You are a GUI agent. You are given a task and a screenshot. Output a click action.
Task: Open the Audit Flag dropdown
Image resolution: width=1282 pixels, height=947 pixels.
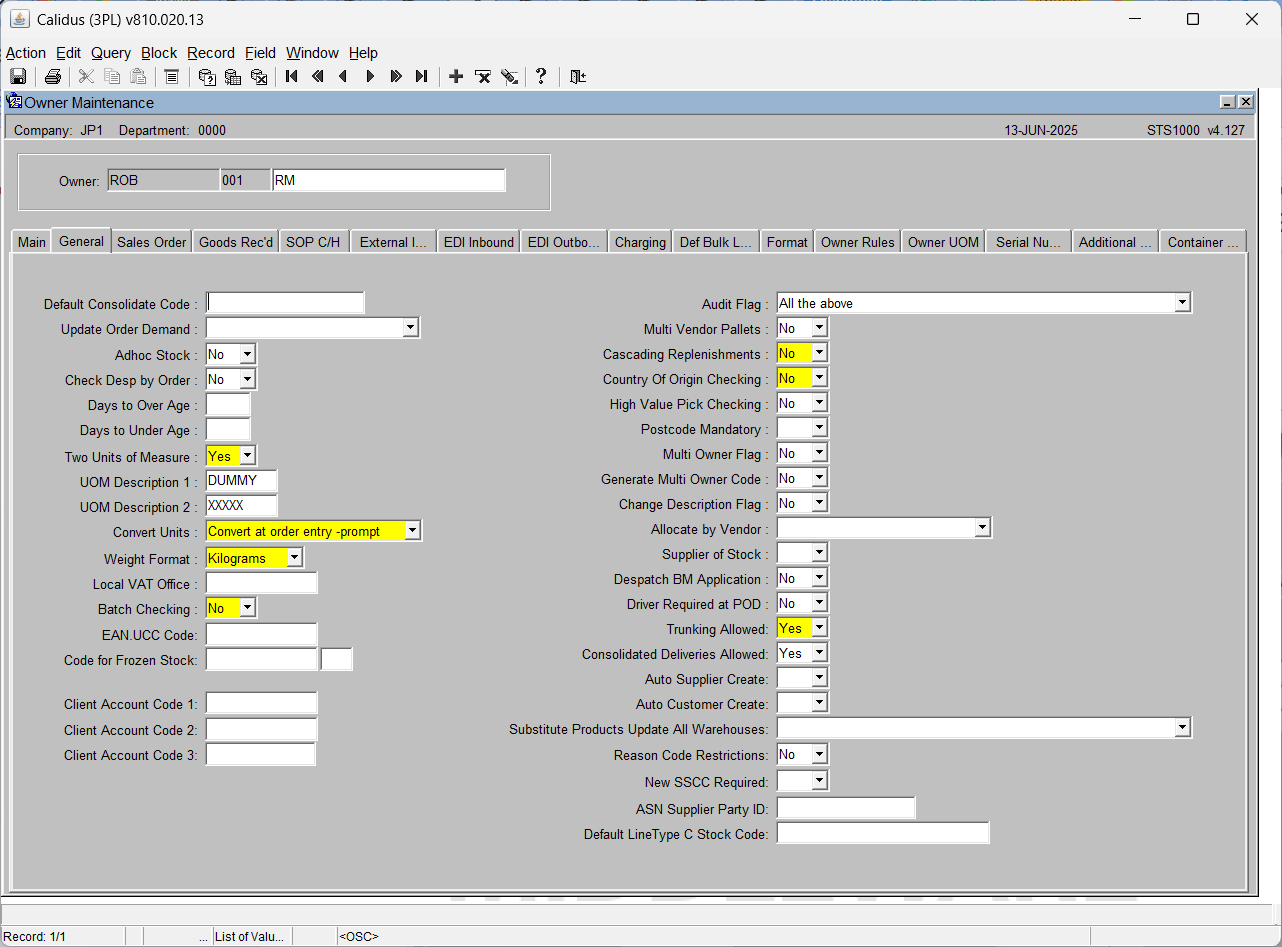point(1183,303)
